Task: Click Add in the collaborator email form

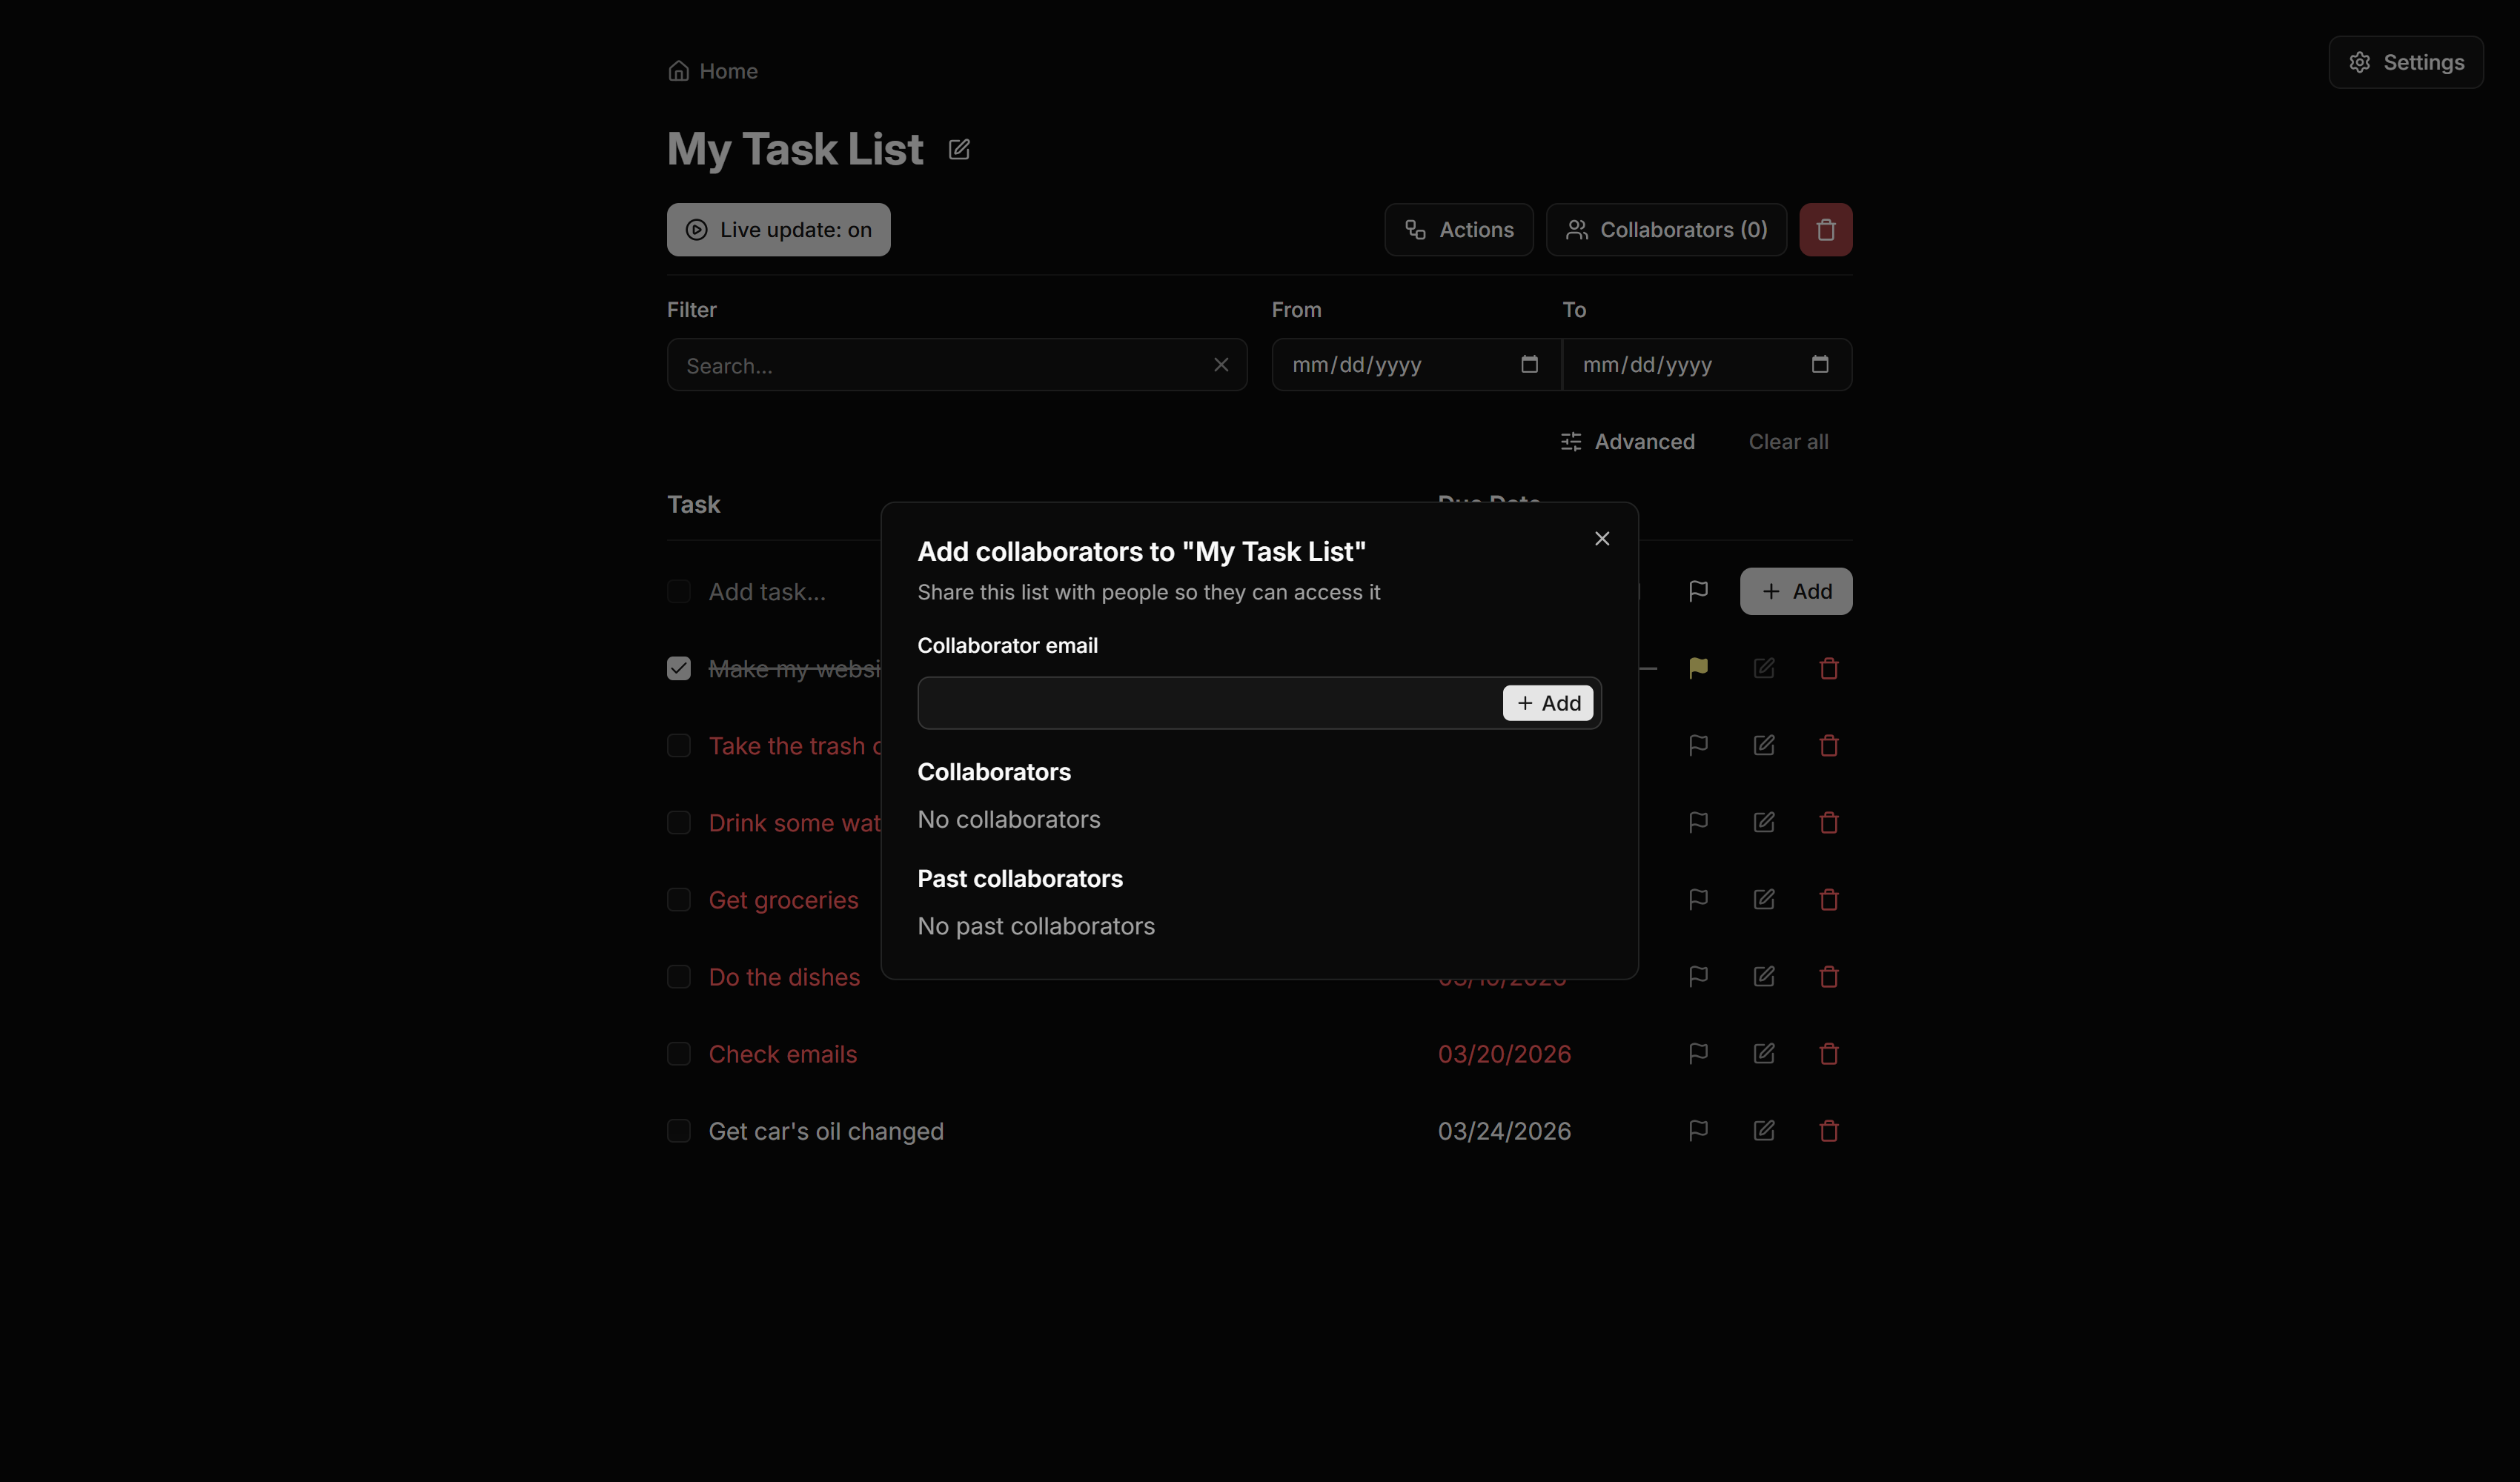Action: tap(1547, 702)
